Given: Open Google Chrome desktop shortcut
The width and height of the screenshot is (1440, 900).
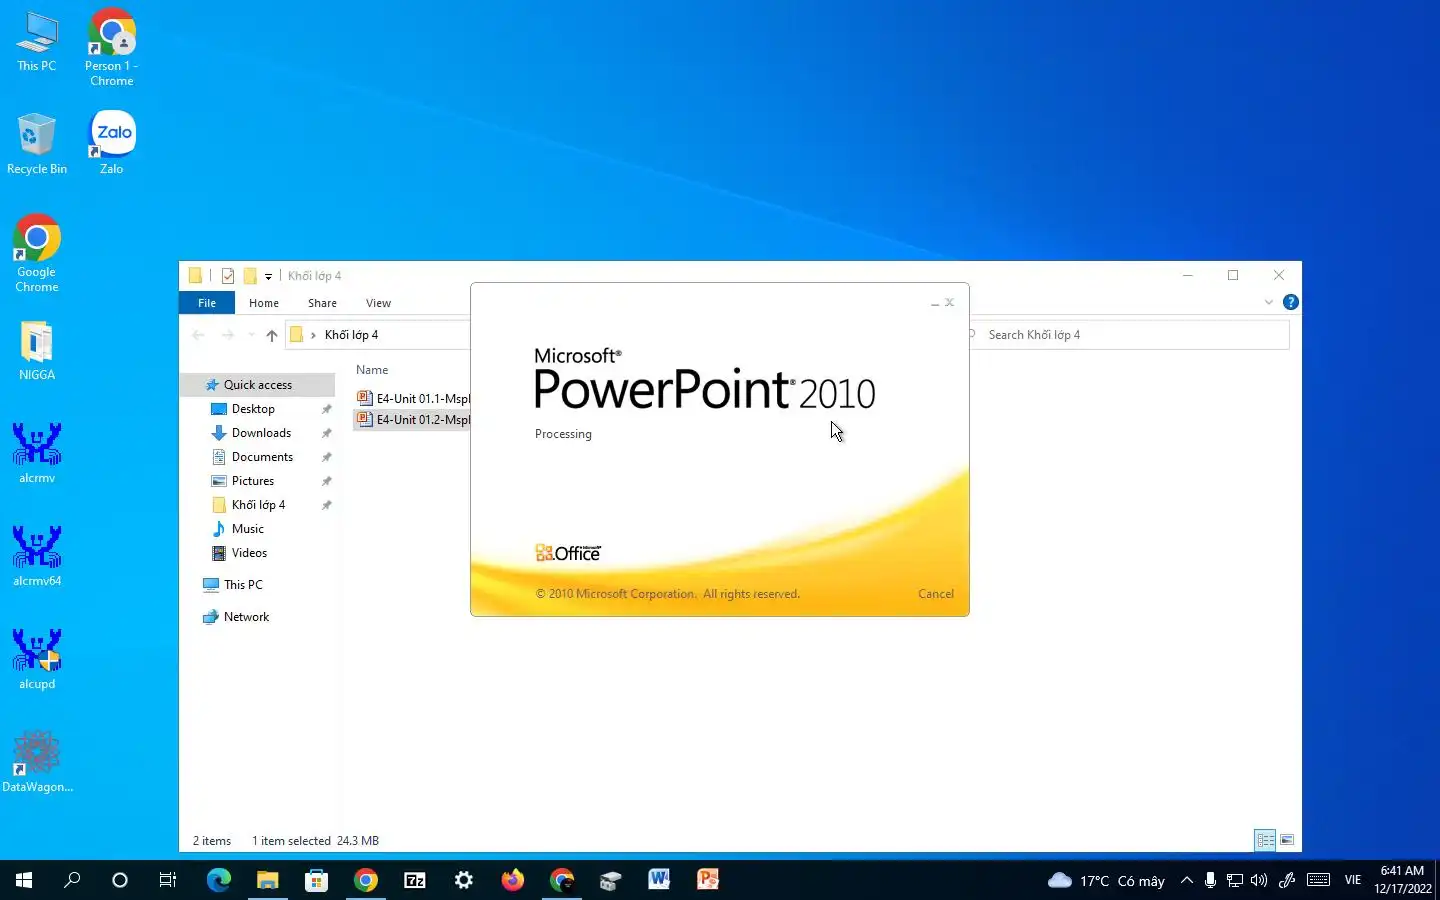Looking at the screenshot, I should (37, 254).
